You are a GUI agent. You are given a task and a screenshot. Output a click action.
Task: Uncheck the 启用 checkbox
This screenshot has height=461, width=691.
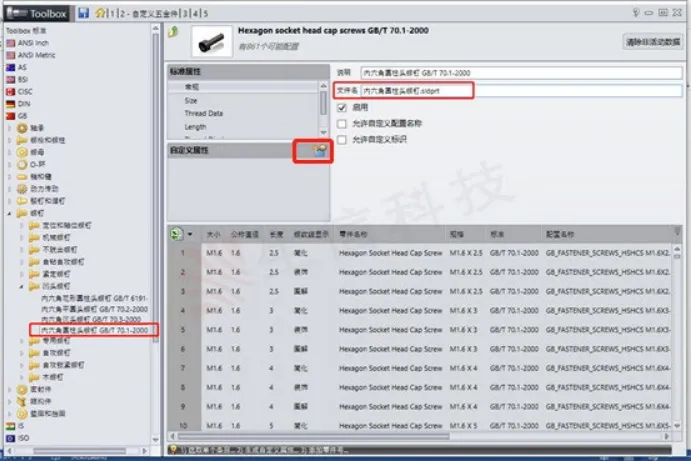pyautogui.click(x=342, y=107)
